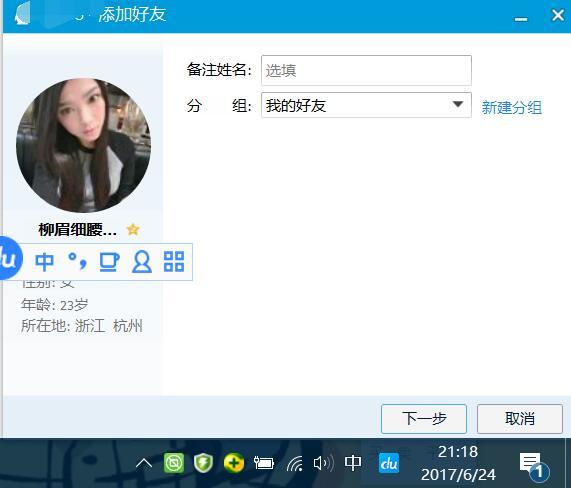571x488 pixels.
Task: Click the 下一步 button
Action: pyautogui.click(x=424, y=419)
